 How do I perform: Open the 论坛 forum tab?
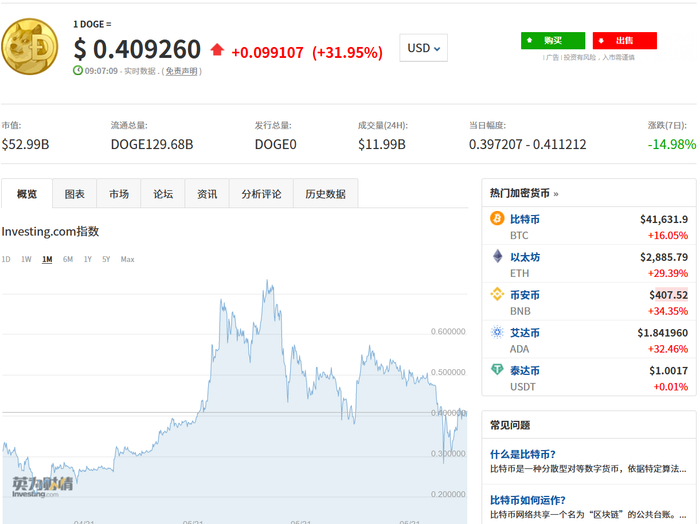[163, 194]
